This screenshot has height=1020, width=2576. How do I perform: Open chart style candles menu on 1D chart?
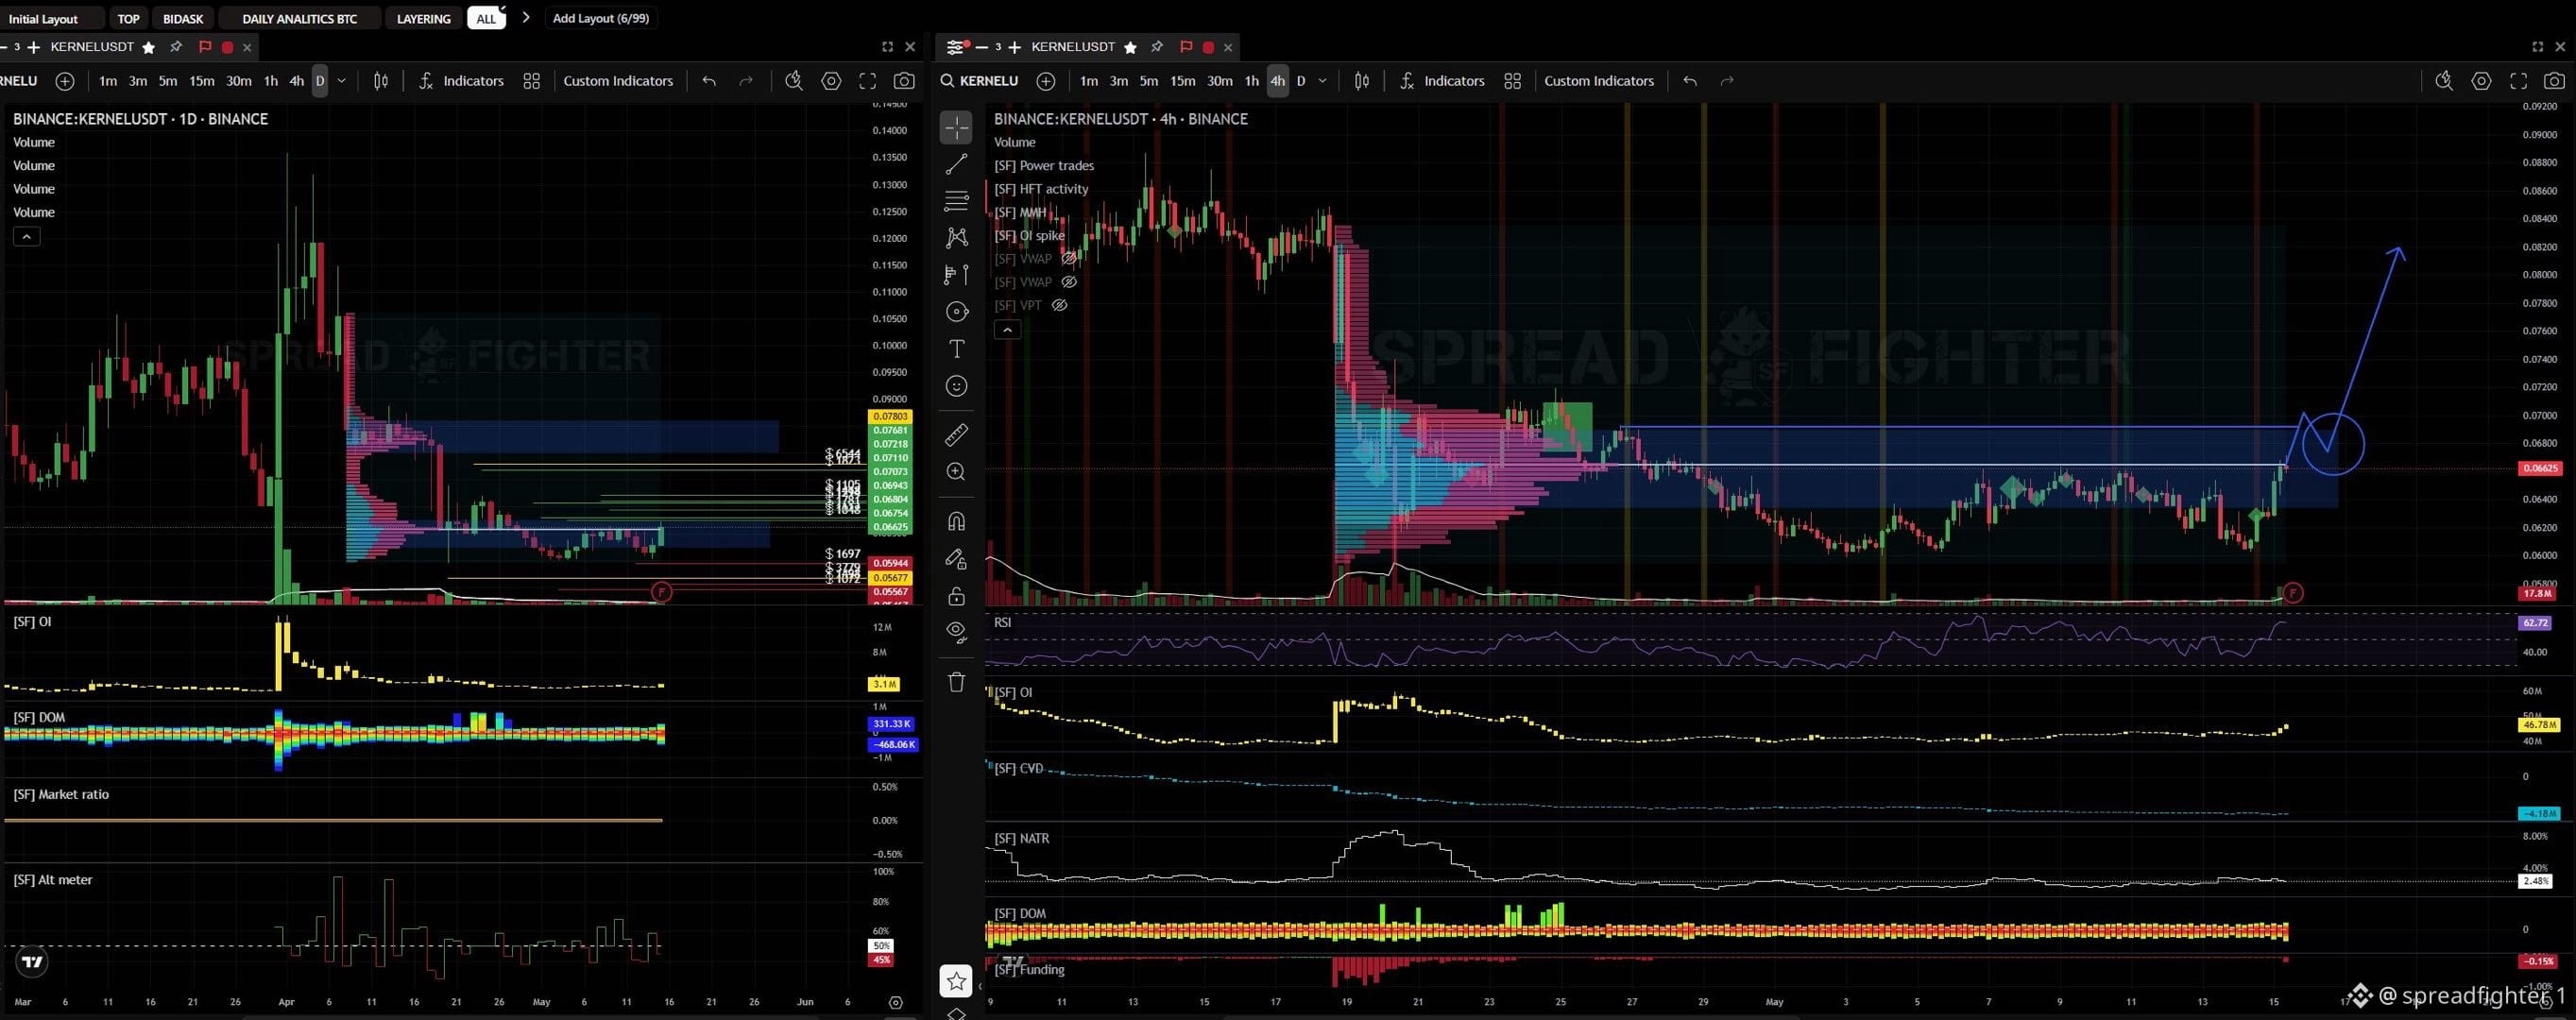(381, 81)
